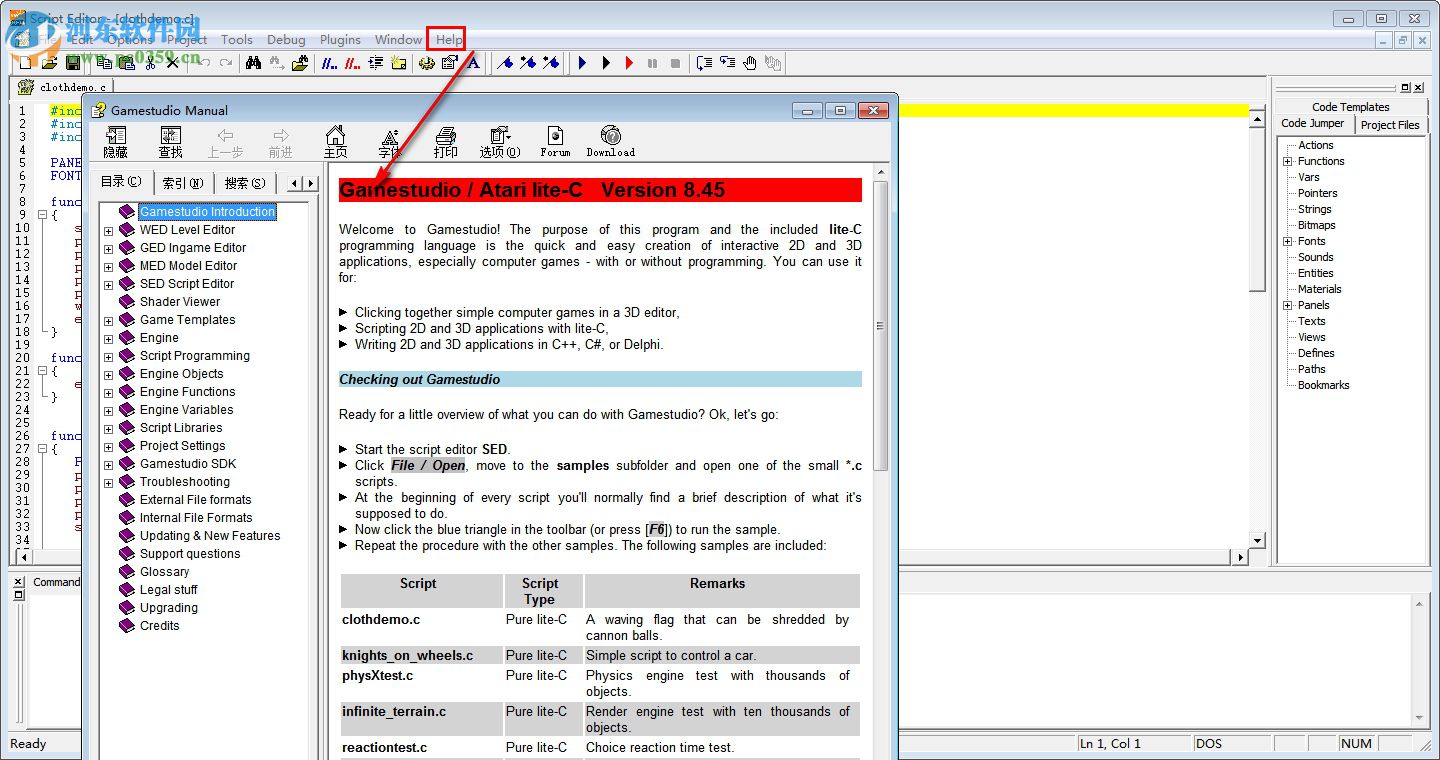Screen dimensions: 1440x760
Task: Select the clothdemo.c document tab
Action: coord(62,87)
